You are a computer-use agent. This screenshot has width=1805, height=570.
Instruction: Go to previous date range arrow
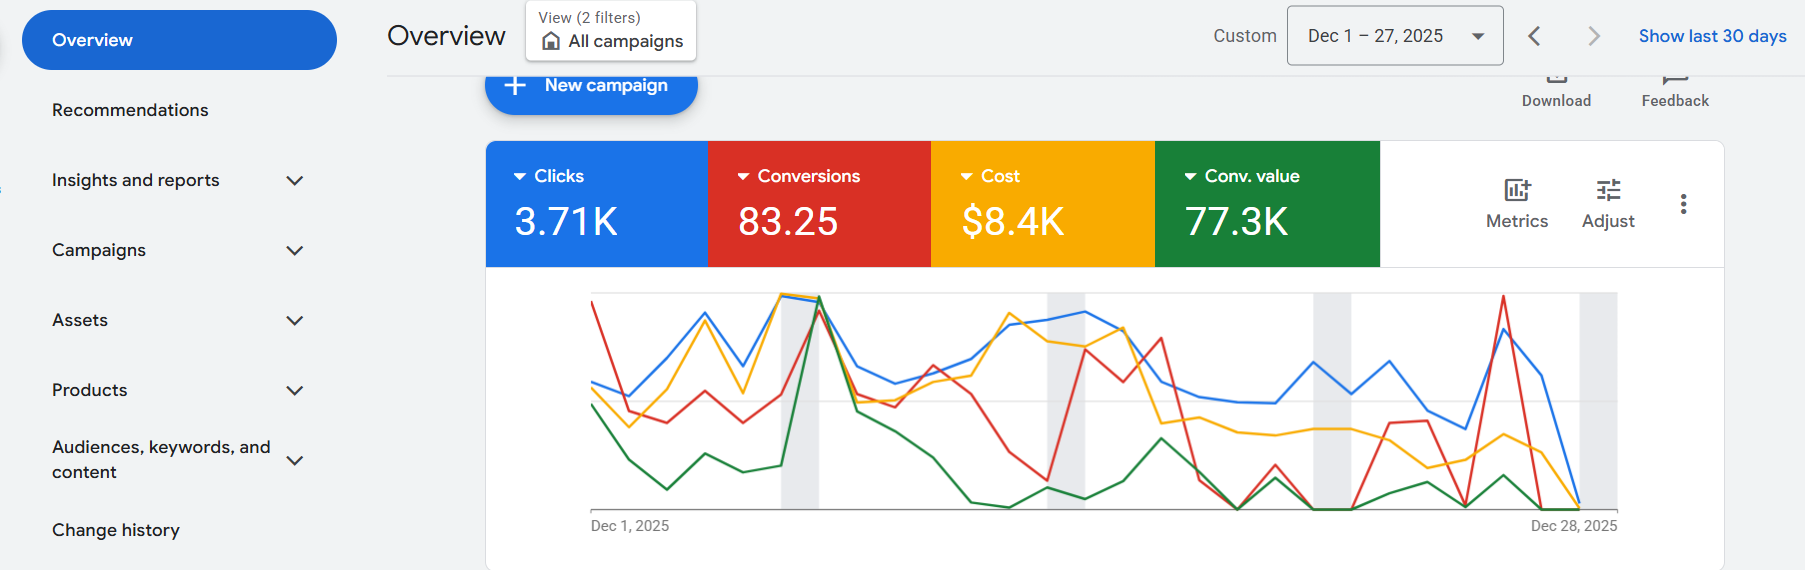tap(1534, 36)
